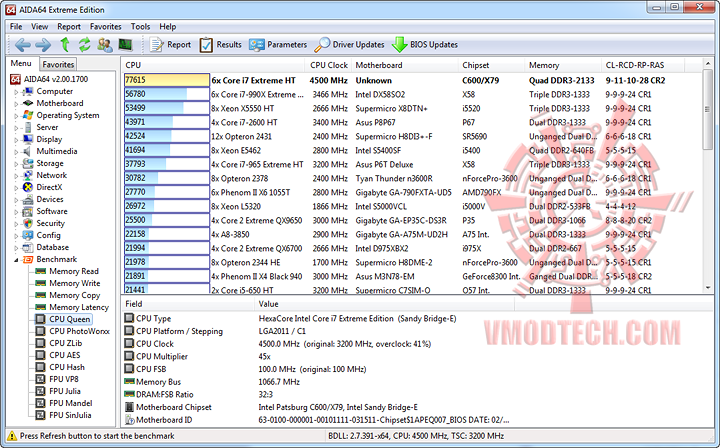Select CPU Hash benchmark icon
The width and height of the screenshot is (720, 448).
(41, 367)
